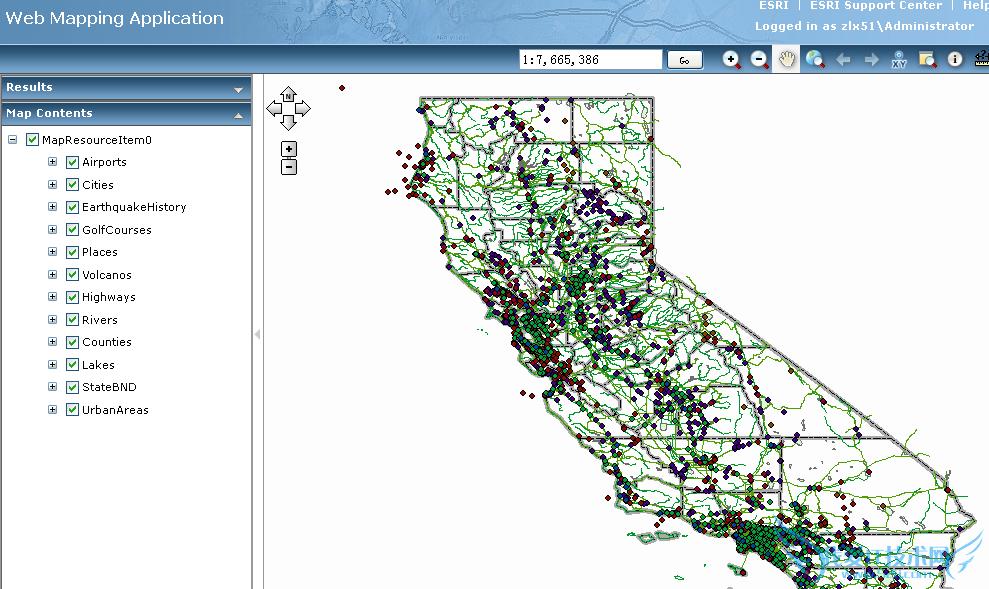989x589 pixels.
Task: Pan map north with up arrow
Action: [288, 94]
